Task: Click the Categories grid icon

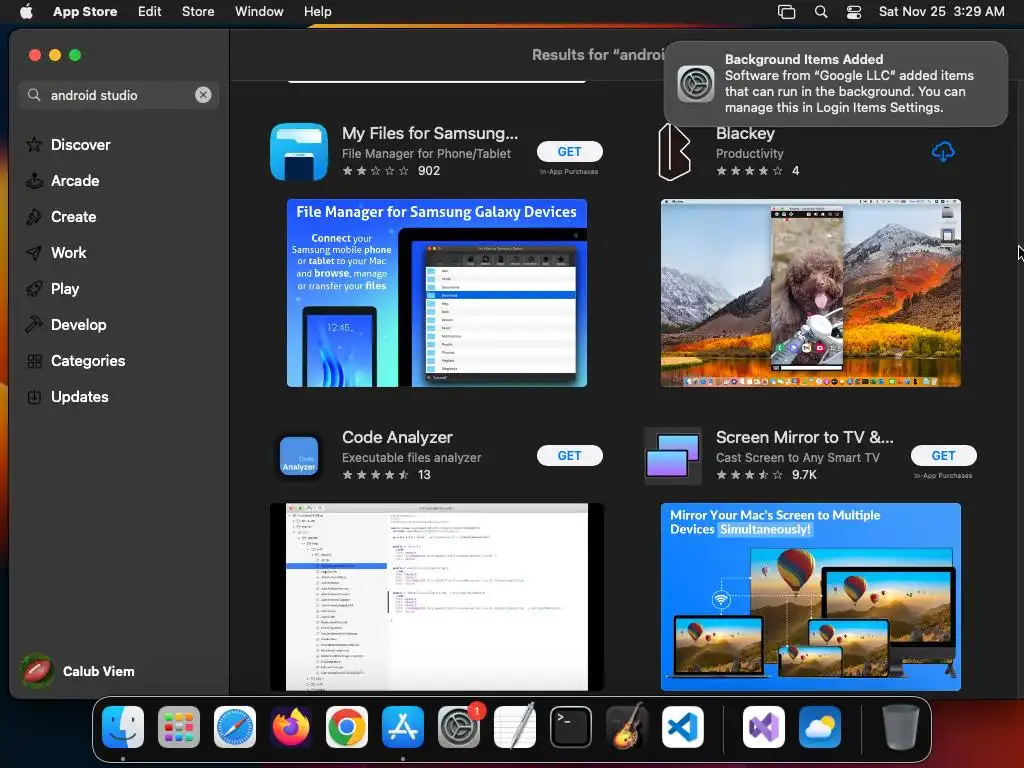Action: coord(34,360)
